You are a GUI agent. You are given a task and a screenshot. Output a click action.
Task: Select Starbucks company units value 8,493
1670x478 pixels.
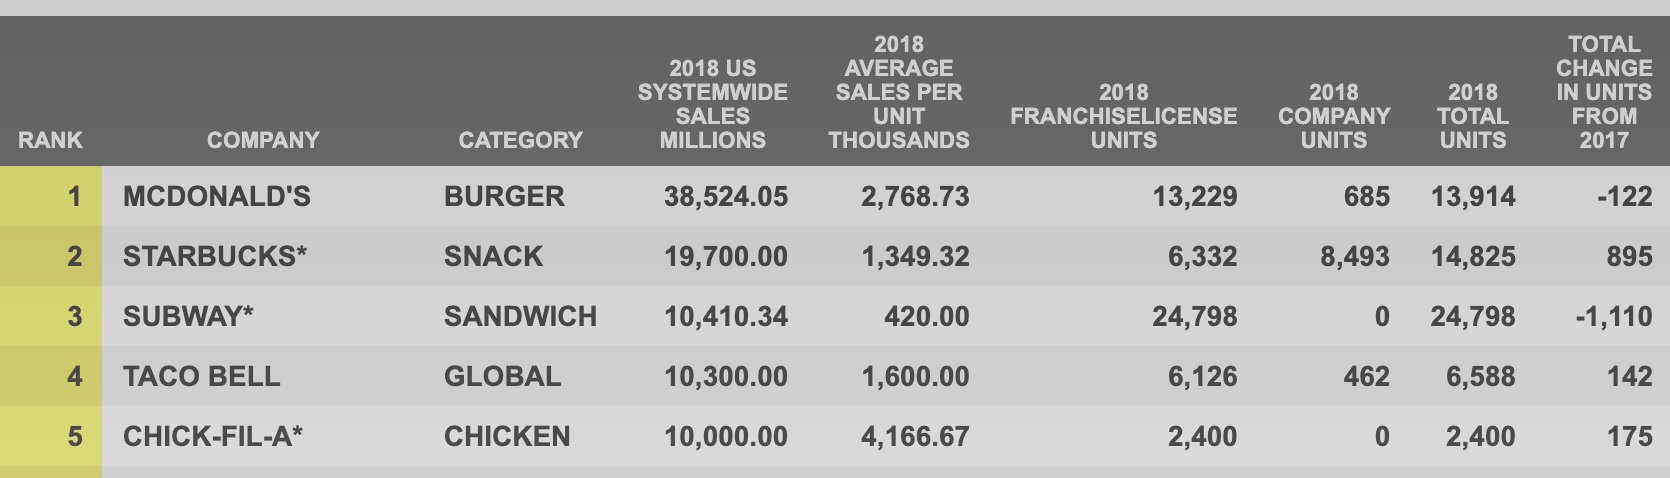tap(1354, 256)
